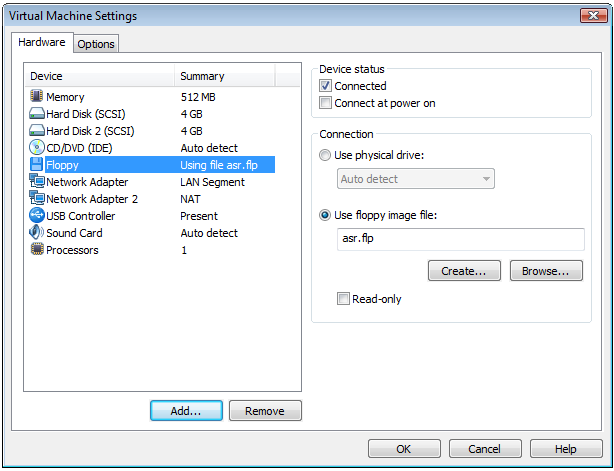Select Use physical drive radio button
Screen dimensions: 614x471
pyautogui.click(x=325, y=155)
